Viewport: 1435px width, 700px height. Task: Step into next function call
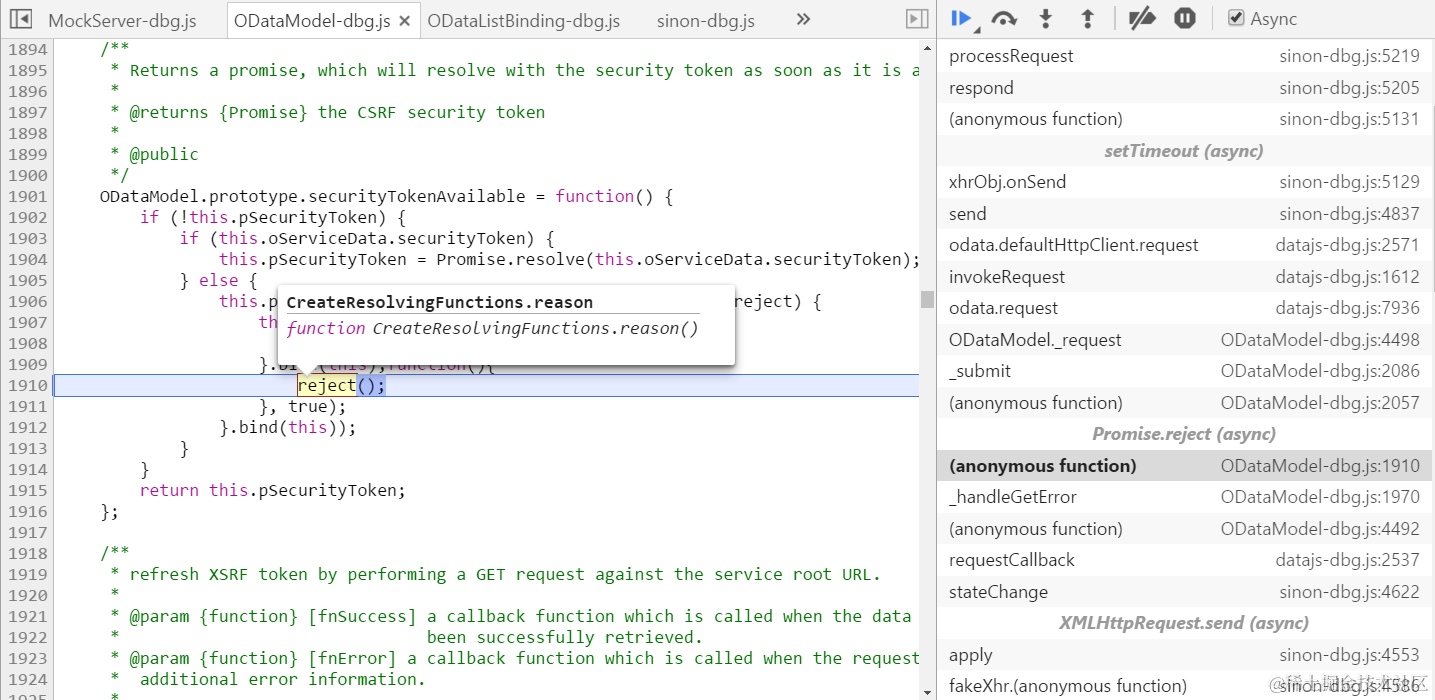coord(1046,18)
